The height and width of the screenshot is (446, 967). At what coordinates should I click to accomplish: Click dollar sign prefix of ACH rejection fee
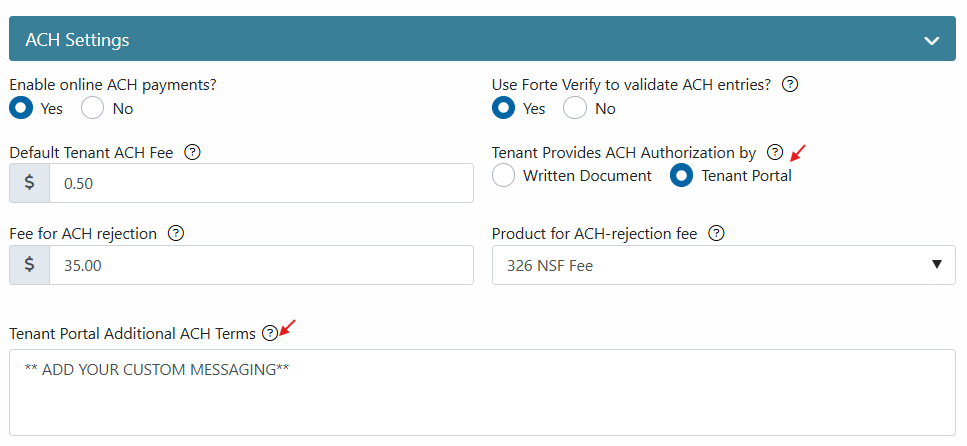[30, 265]
